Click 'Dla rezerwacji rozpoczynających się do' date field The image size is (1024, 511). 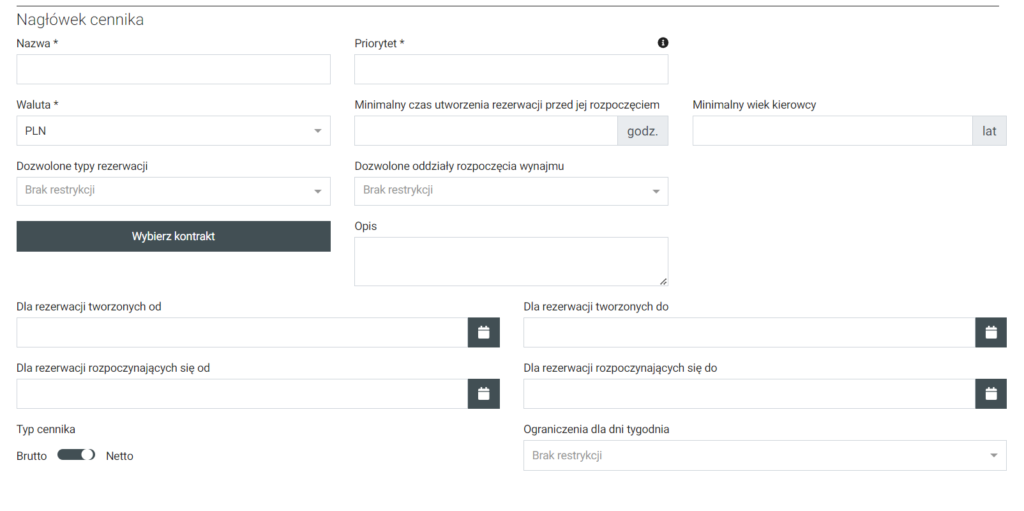[x=749, y=394]
